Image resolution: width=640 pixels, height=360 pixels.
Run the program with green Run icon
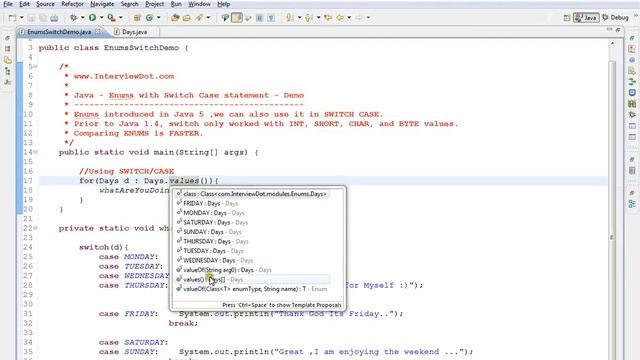coord(92,18)
